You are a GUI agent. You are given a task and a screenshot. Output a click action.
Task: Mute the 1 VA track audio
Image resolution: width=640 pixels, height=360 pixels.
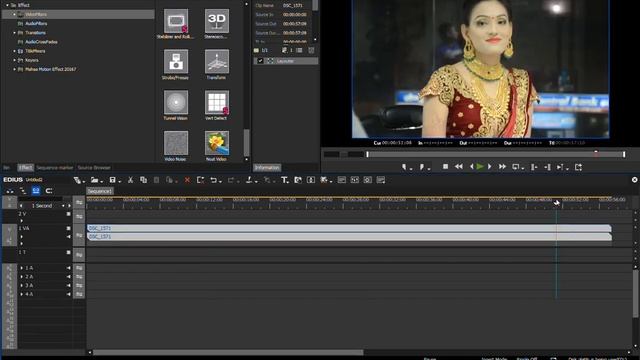tap(69, 236)
